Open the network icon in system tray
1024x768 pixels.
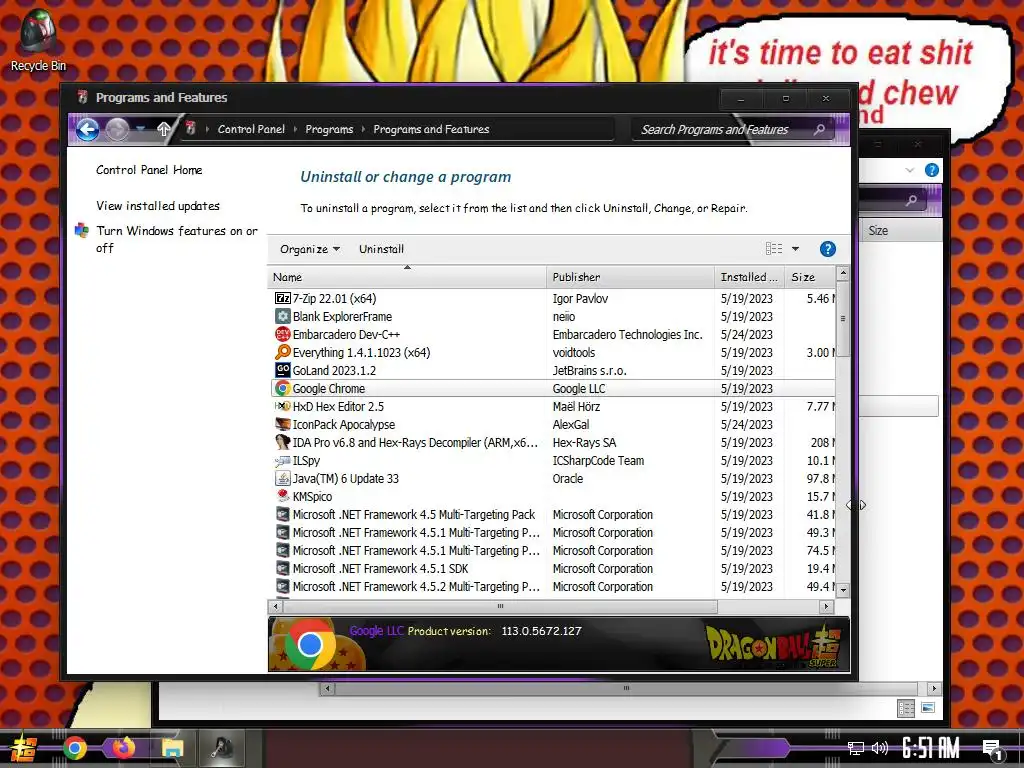coord(855,748)
